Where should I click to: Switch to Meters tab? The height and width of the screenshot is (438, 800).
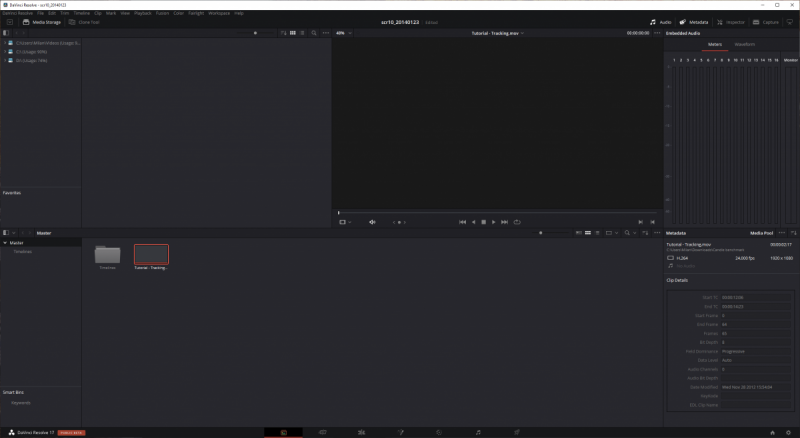point(715,44)
